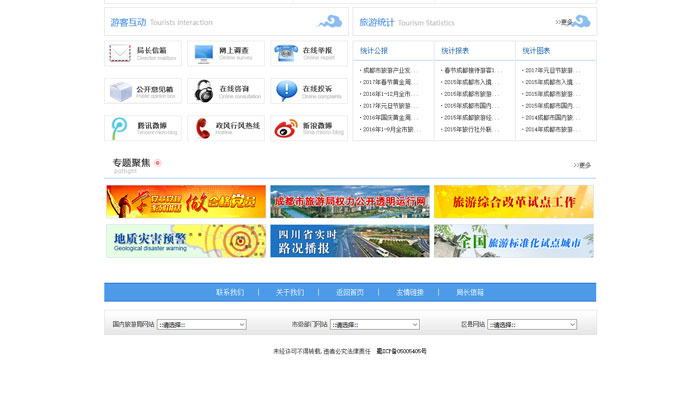This screenshot has width=700, height=395.
Task: Open the 旅游综合改革试点工作 yellow banner
Action: [x=514, y=202]
